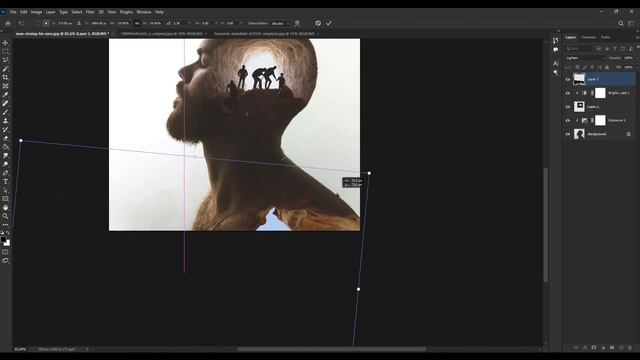Open the Fill dropdown arrow
Image resolution: width=640 pixels, height=360 pixels.
pyautogui.click(x=637, y=67)
